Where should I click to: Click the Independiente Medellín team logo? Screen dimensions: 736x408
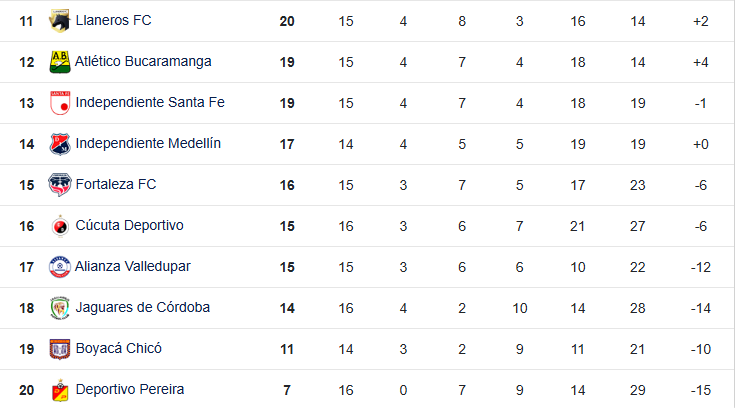point(60,144)
